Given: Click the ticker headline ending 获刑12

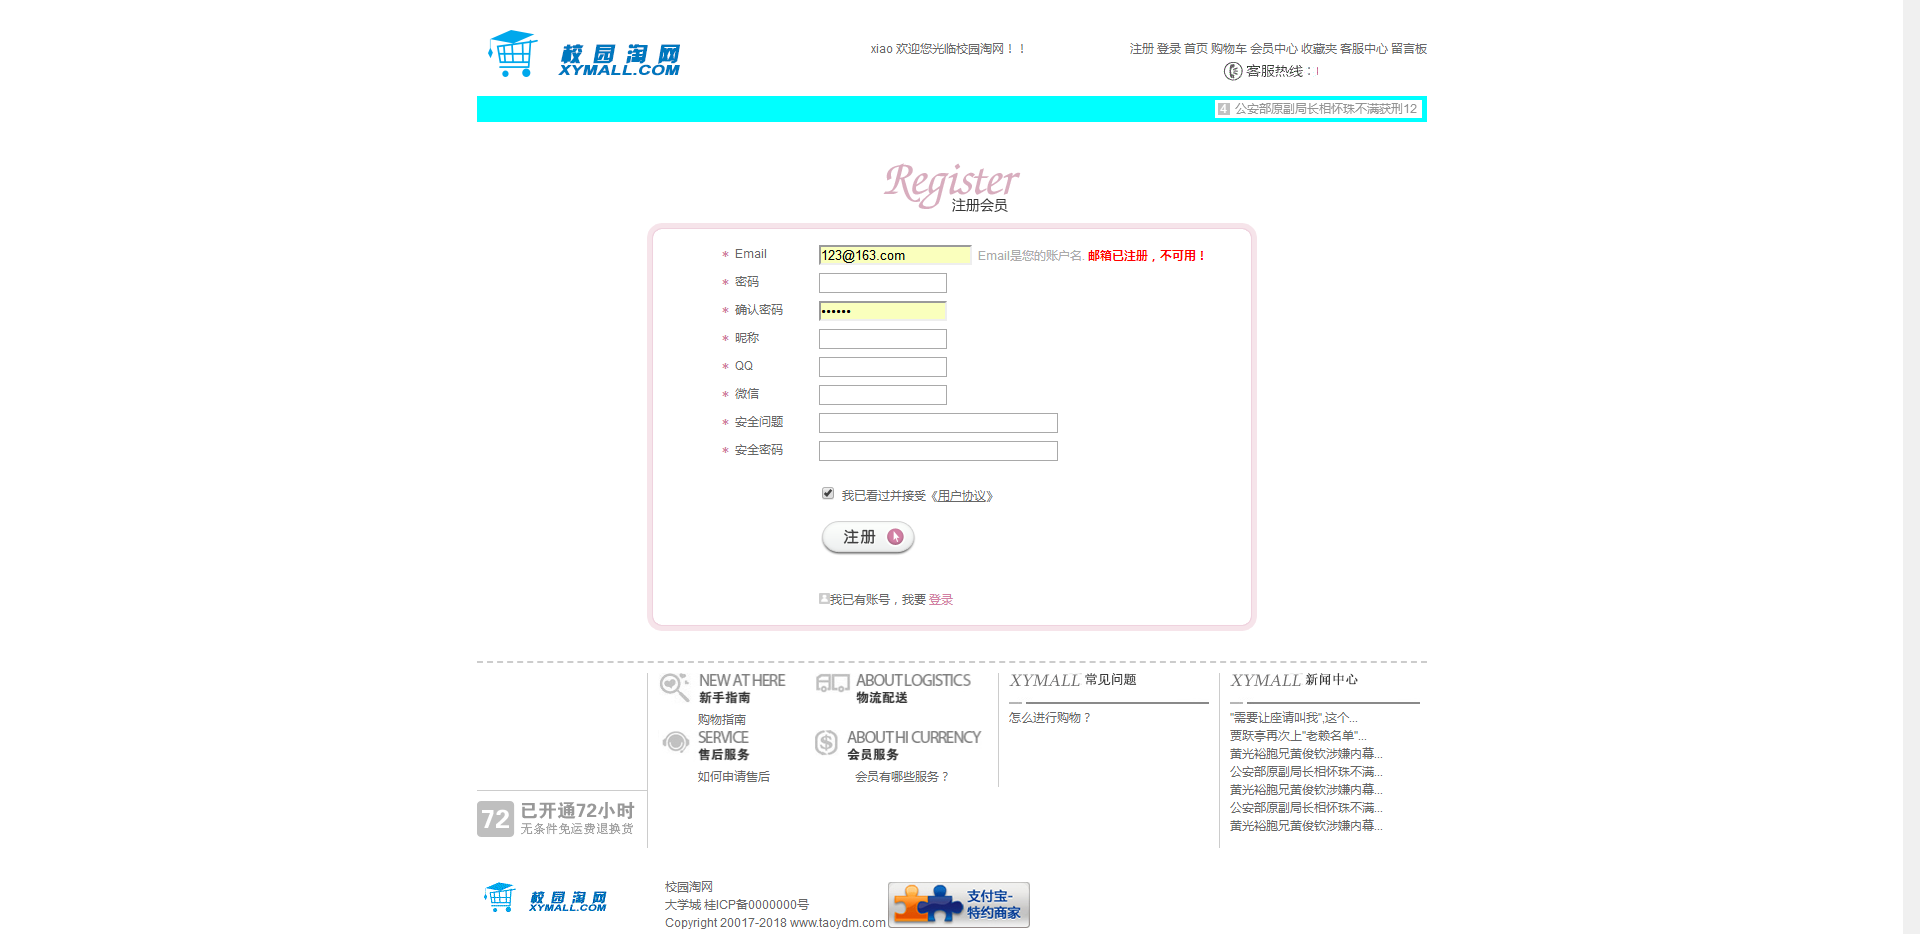Looking at the screenshot, I should click(1326, 109).
